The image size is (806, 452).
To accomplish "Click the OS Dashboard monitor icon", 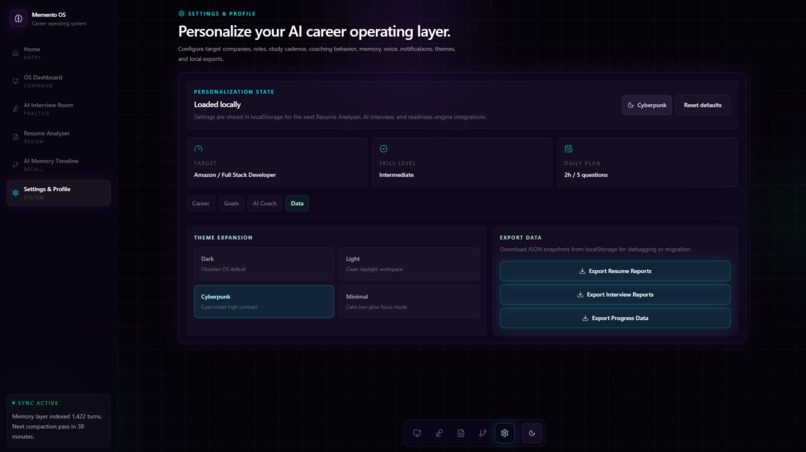I will point(15,81).
